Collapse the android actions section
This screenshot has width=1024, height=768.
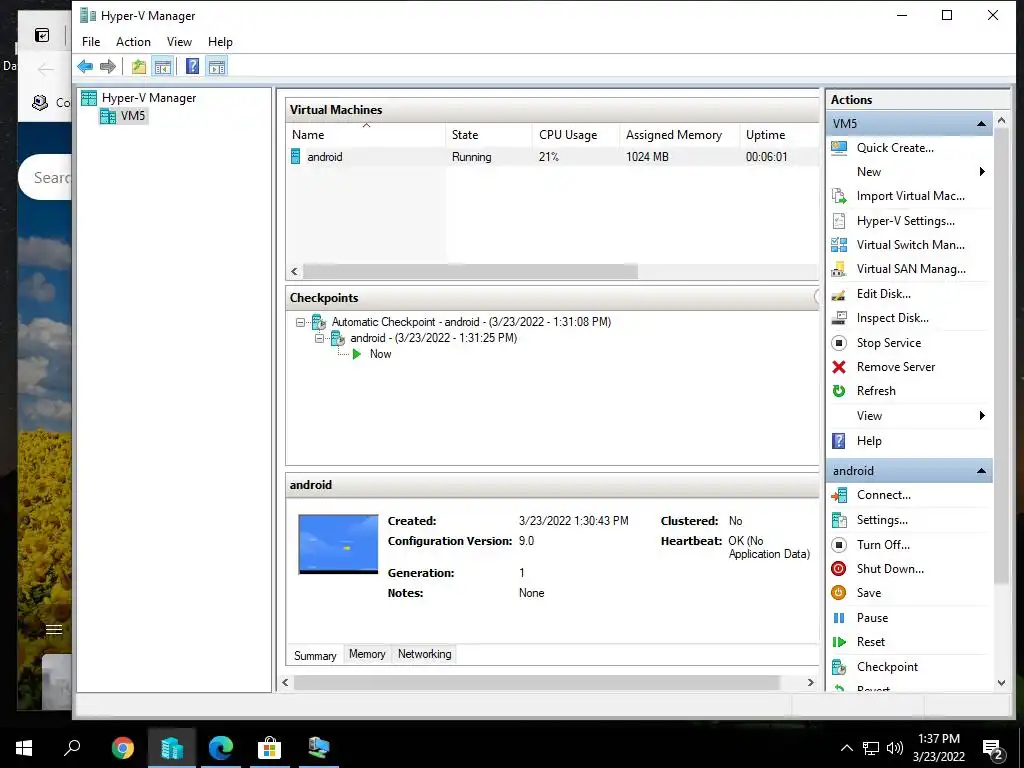981,471
